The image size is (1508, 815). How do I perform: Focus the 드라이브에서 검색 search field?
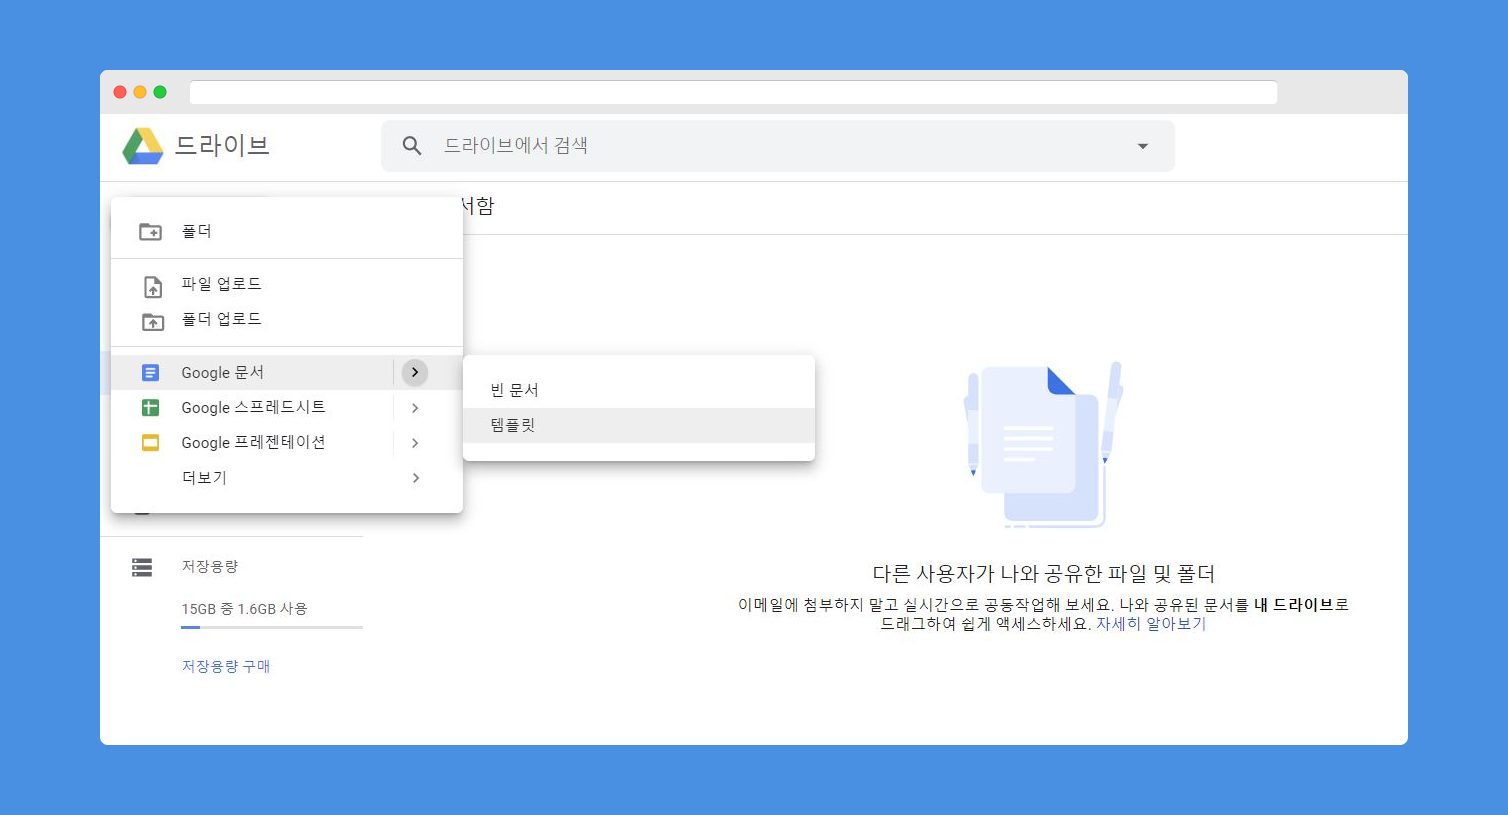click(x=778, y=146)
